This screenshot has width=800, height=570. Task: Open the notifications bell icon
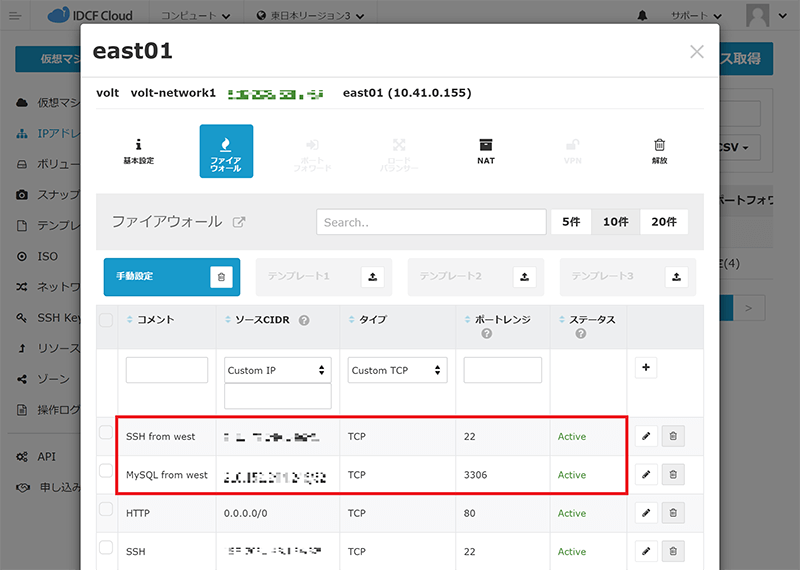[x=641, y=16]
